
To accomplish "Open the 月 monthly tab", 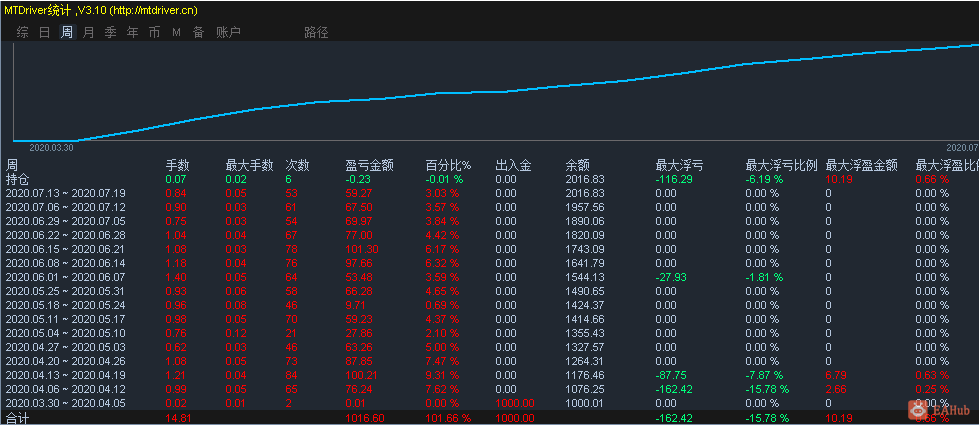I will tap(89, 32).
